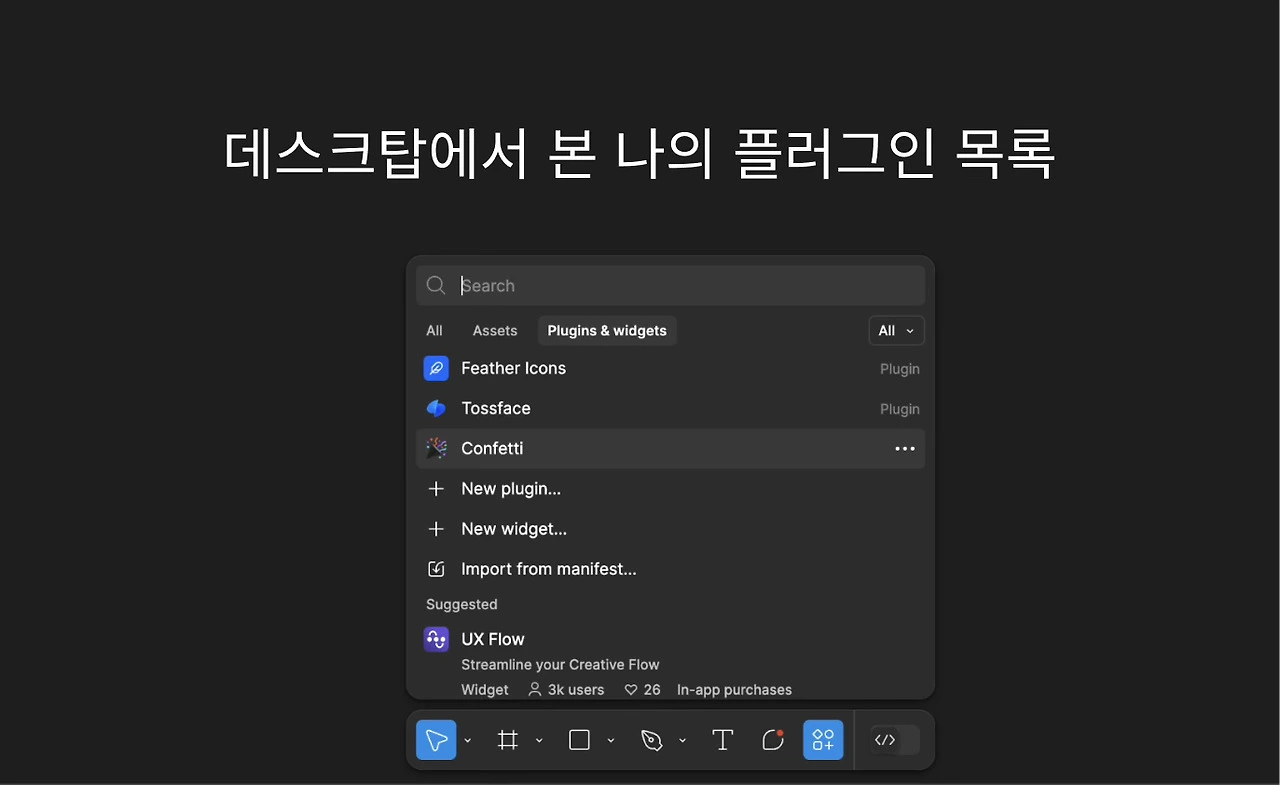Click the Feather Icons plugin icon
The width and height of the screenshot is (1280, 785).
tap(436, 368)
